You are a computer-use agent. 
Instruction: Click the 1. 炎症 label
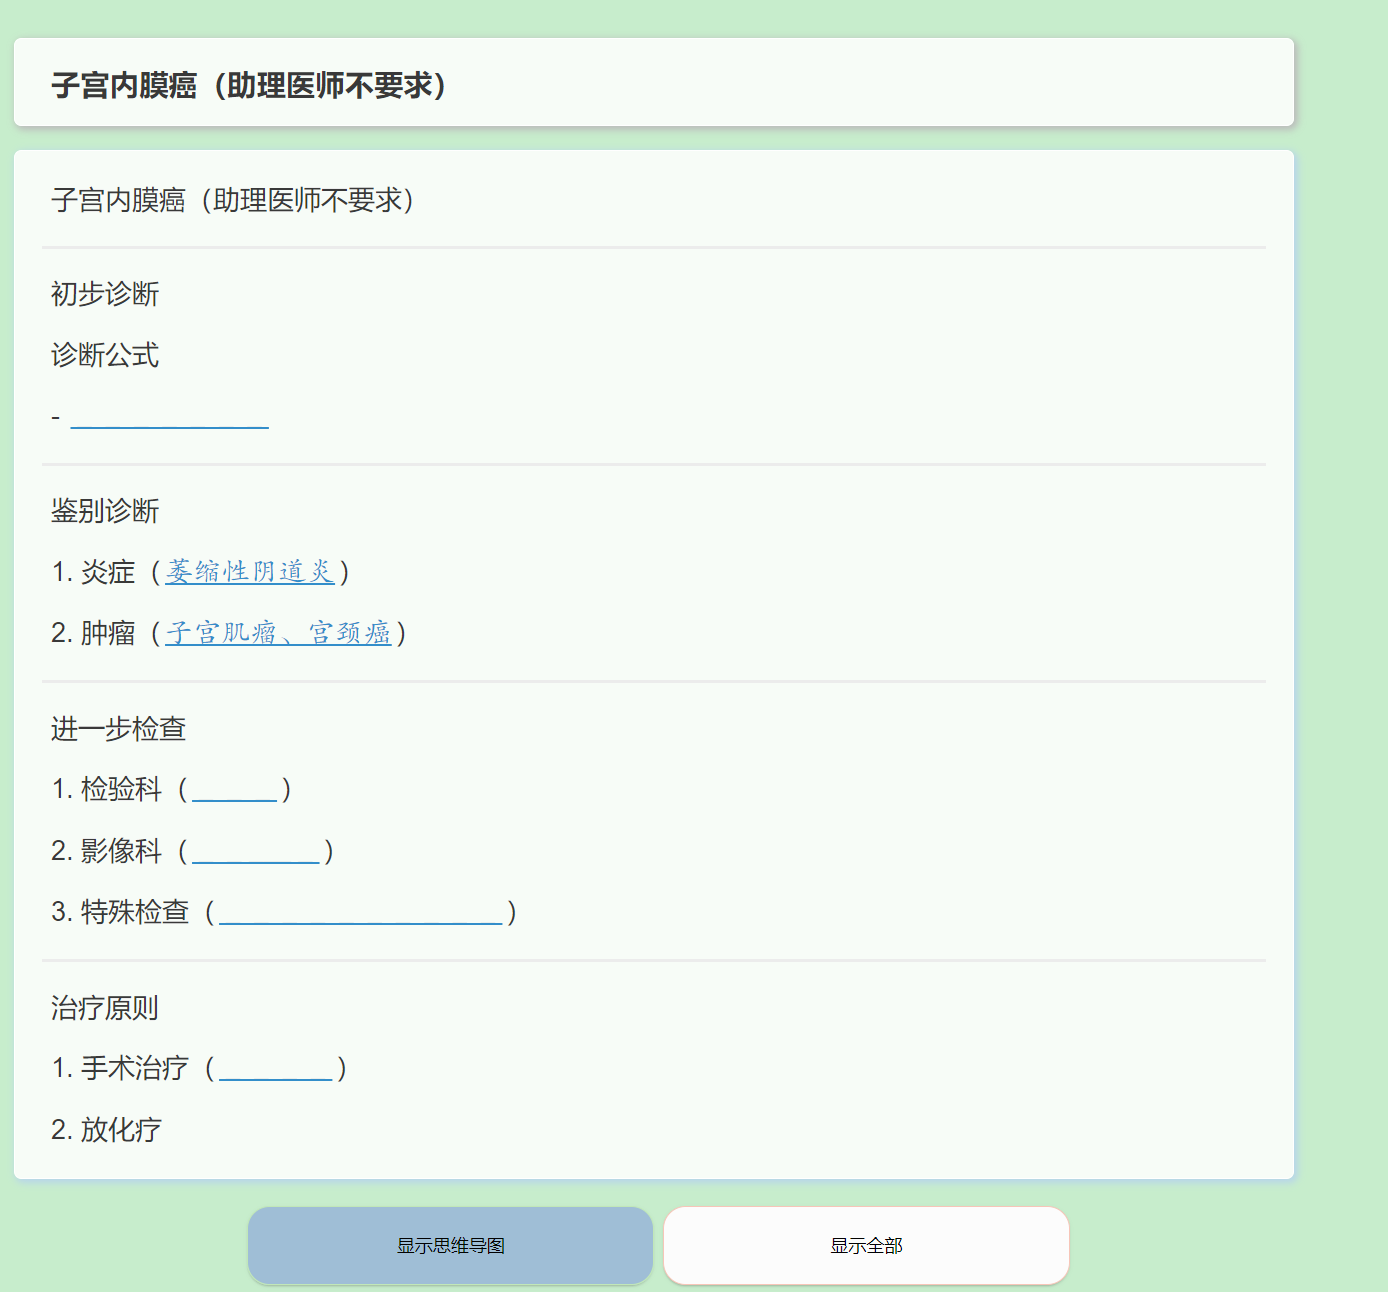pyautogui.click(x=93, y=572)
